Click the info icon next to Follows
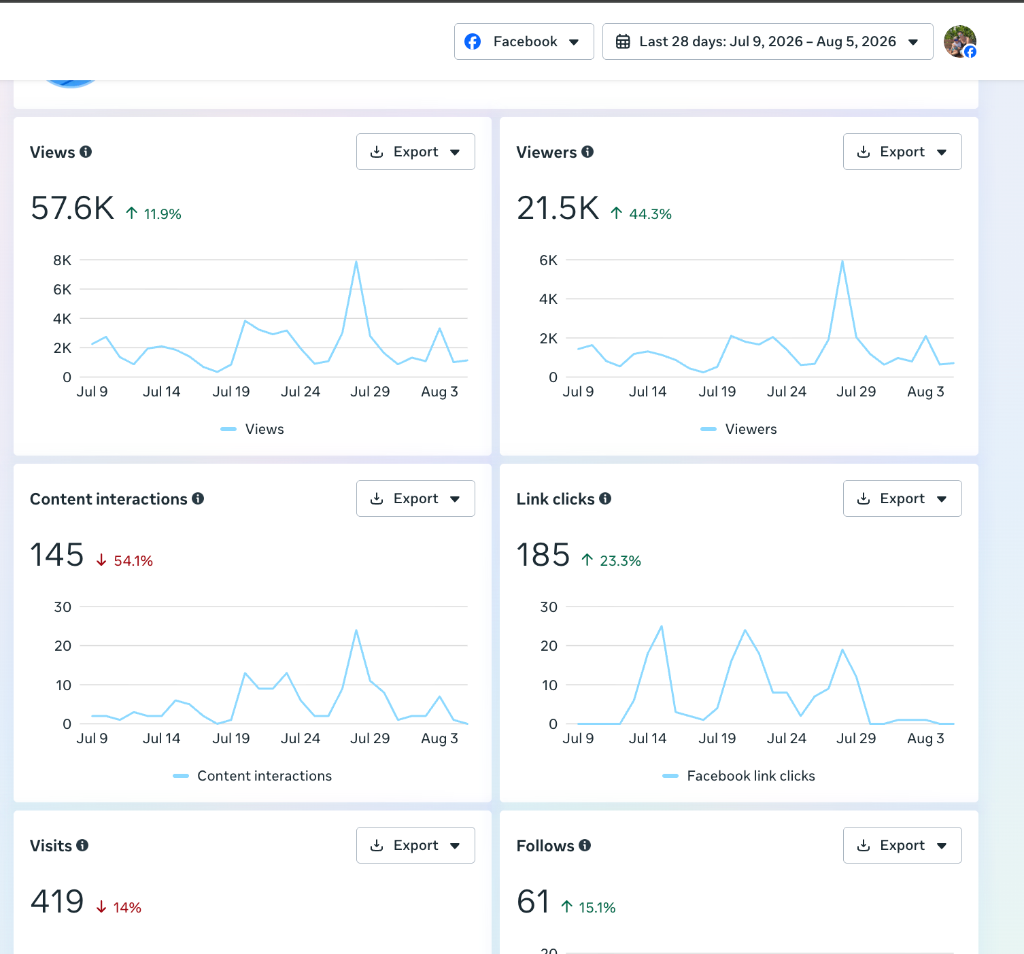 coord(585,845)
